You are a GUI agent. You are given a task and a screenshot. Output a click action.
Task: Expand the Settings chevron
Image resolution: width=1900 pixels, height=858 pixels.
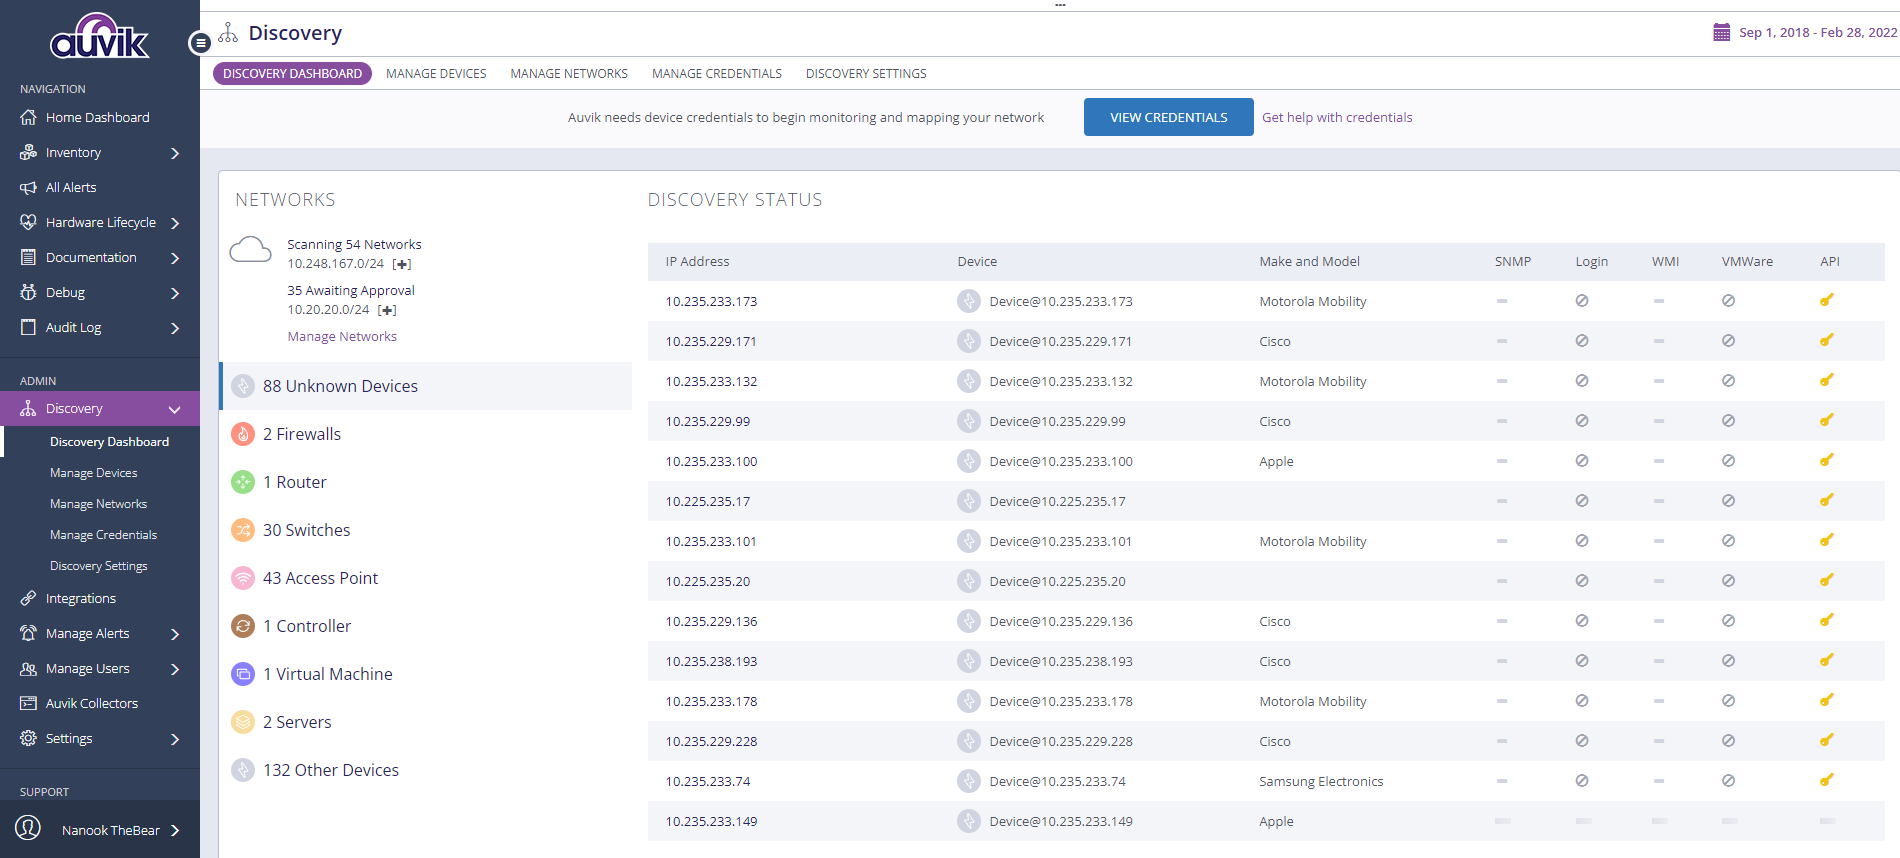(x=175, y=739)
